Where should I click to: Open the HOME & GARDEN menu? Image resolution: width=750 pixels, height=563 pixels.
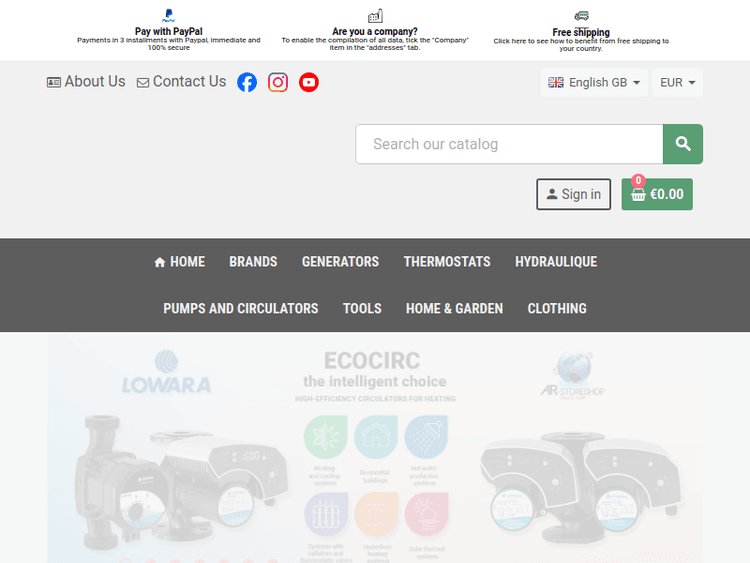pos(454,309)
